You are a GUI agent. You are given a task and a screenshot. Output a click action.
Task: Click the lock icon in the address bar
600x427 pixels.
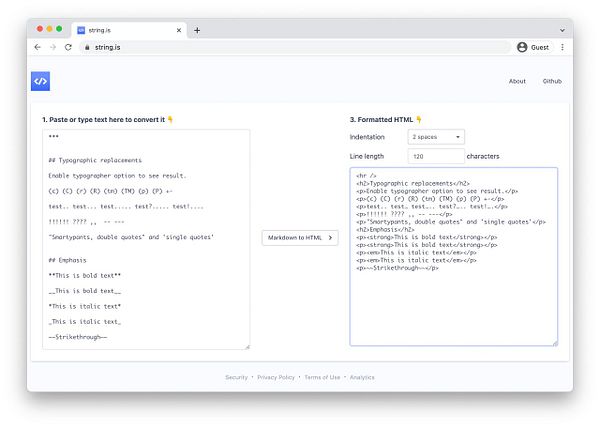point(87,47)
